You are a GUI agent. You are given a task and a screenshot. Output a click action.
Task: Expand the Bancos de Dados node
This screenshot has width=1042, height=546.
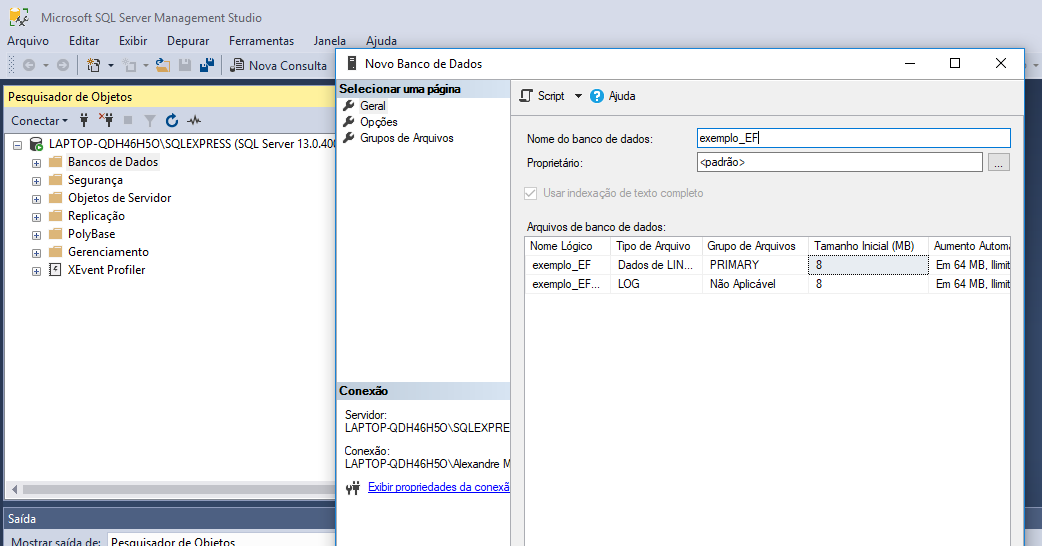pos(37,163)
